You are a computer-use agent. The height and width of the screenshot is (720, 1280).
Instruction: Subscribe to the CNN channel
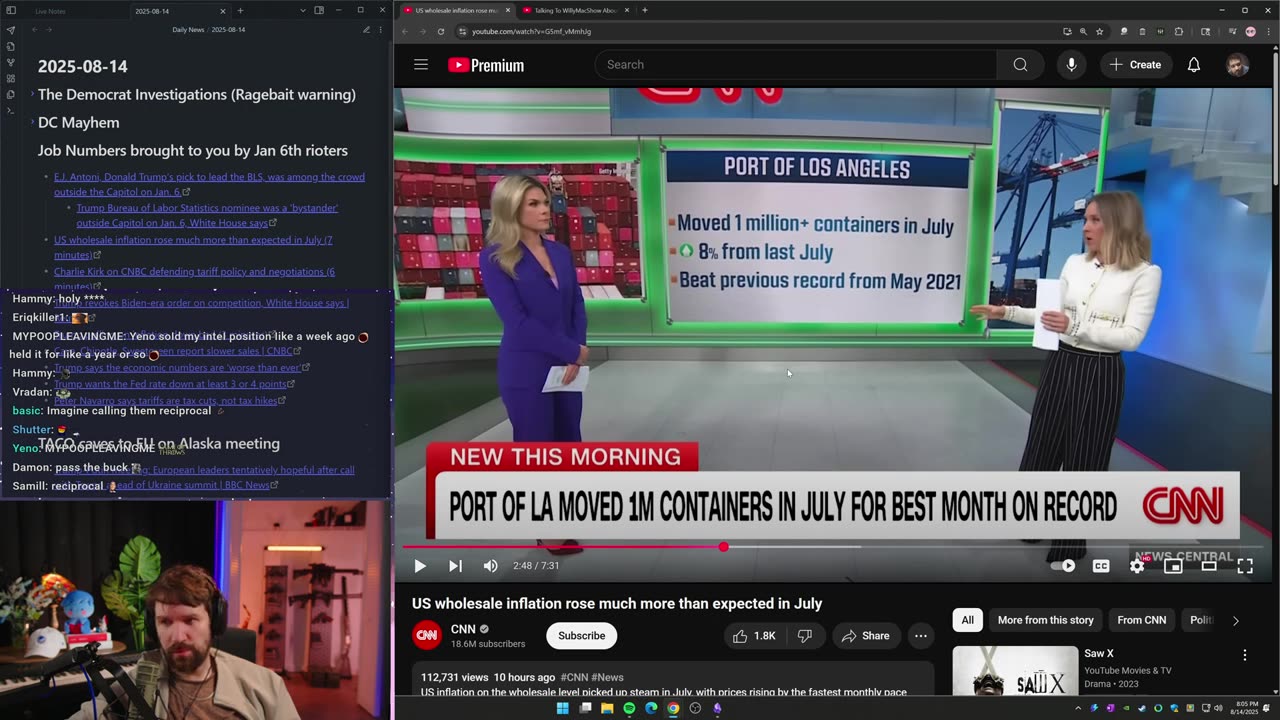tap(581, 636)
